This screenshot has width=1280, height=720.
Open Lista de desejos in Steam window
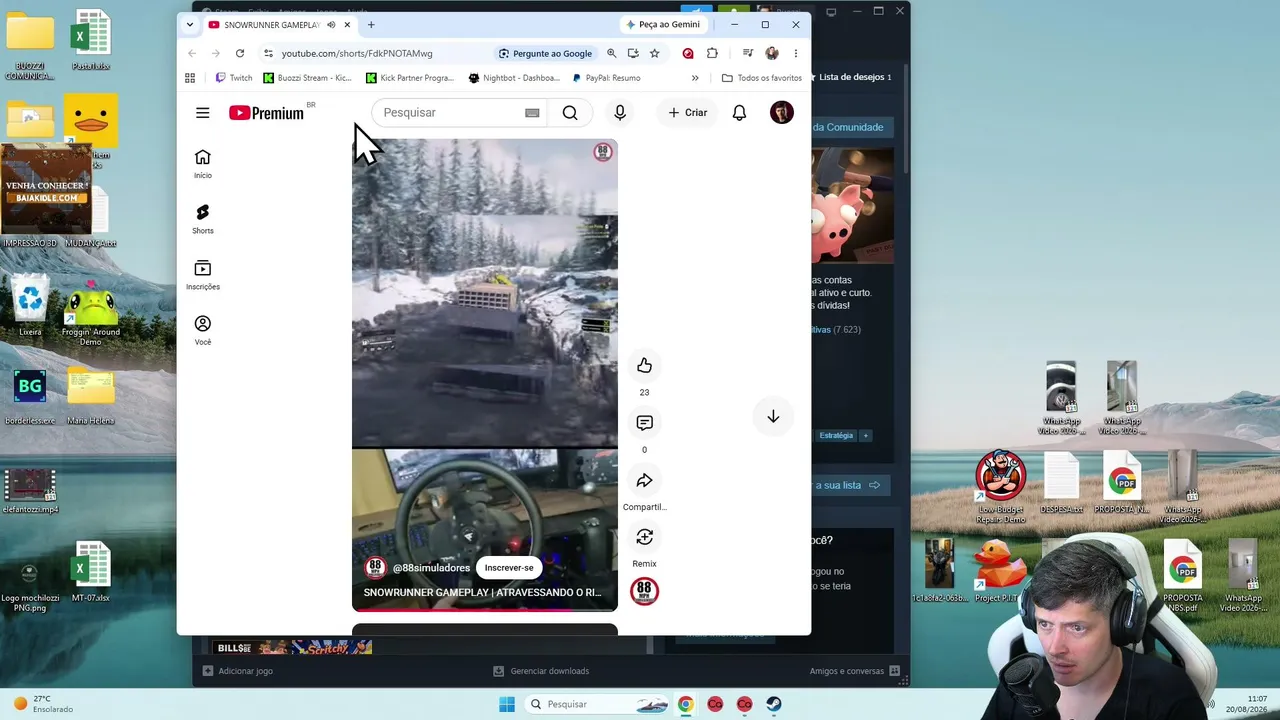point(855,77)
